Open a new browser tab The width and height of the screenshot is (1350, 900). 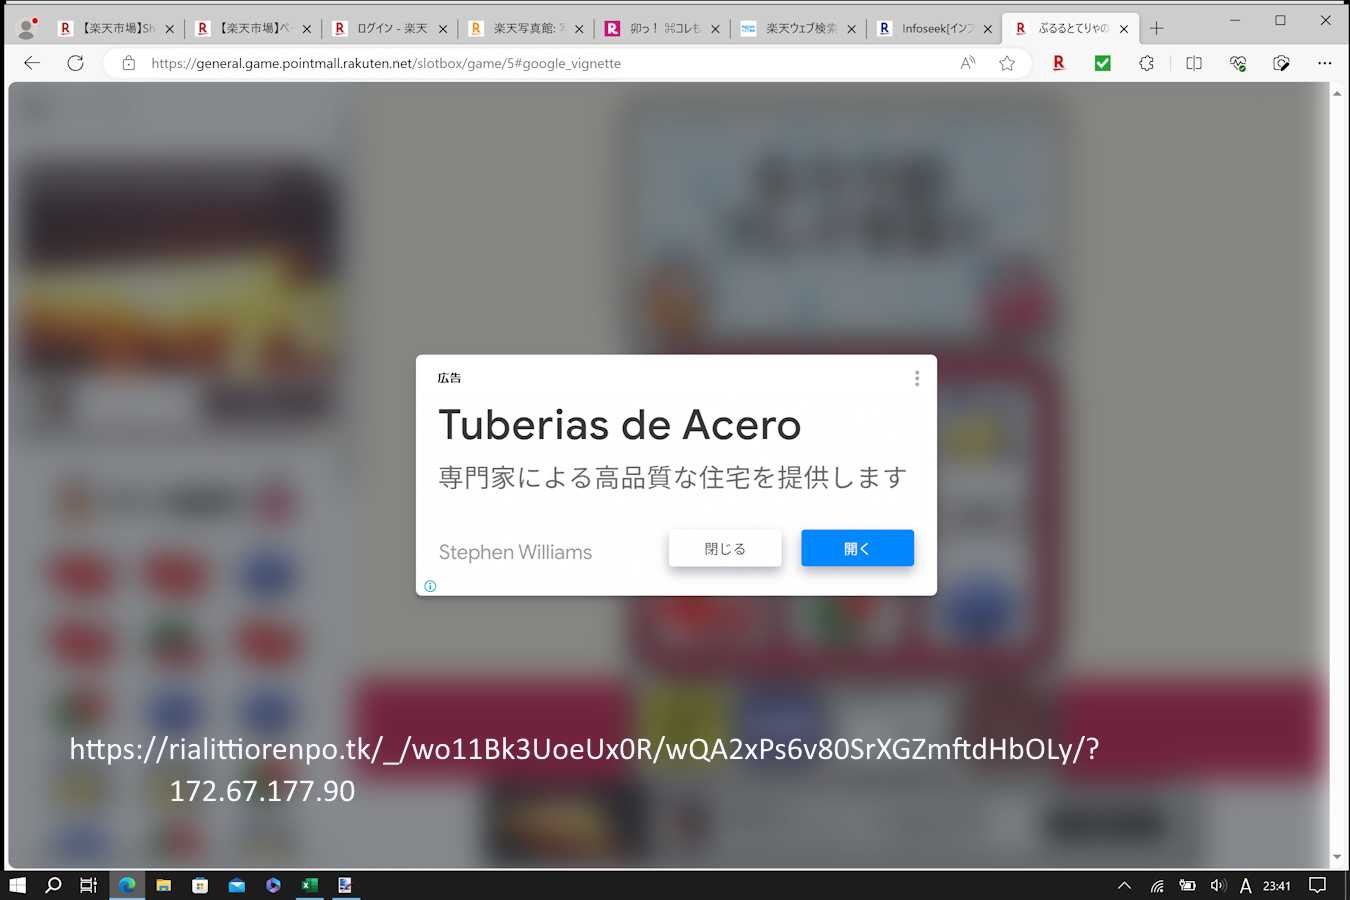1156,28
